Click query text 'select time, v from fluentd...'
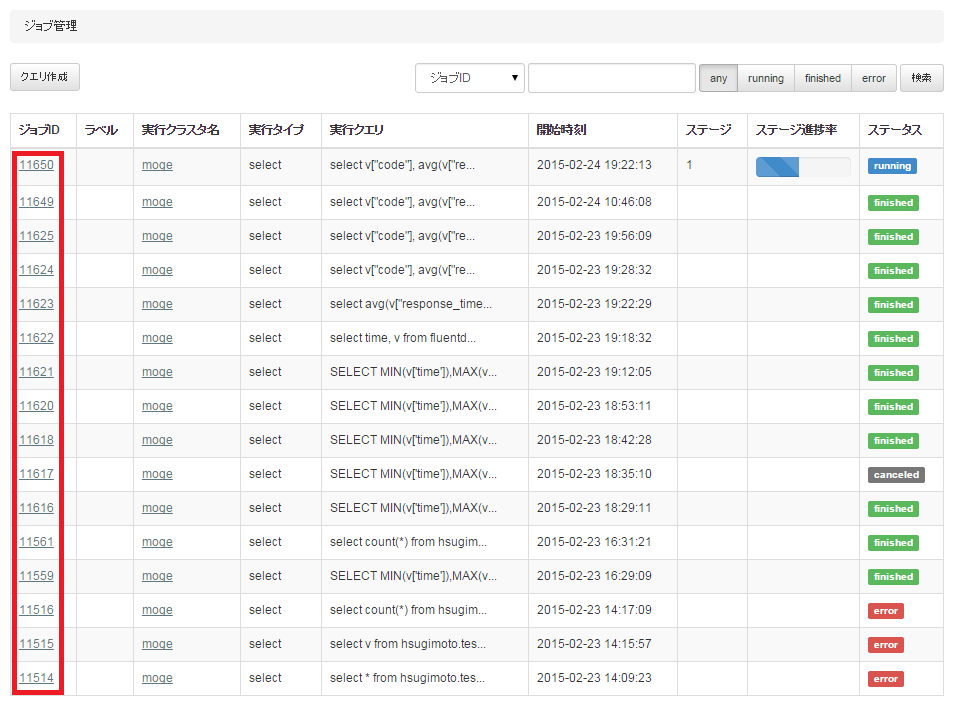The height and width of the screenshot is (701, 958). click(403, 338)
